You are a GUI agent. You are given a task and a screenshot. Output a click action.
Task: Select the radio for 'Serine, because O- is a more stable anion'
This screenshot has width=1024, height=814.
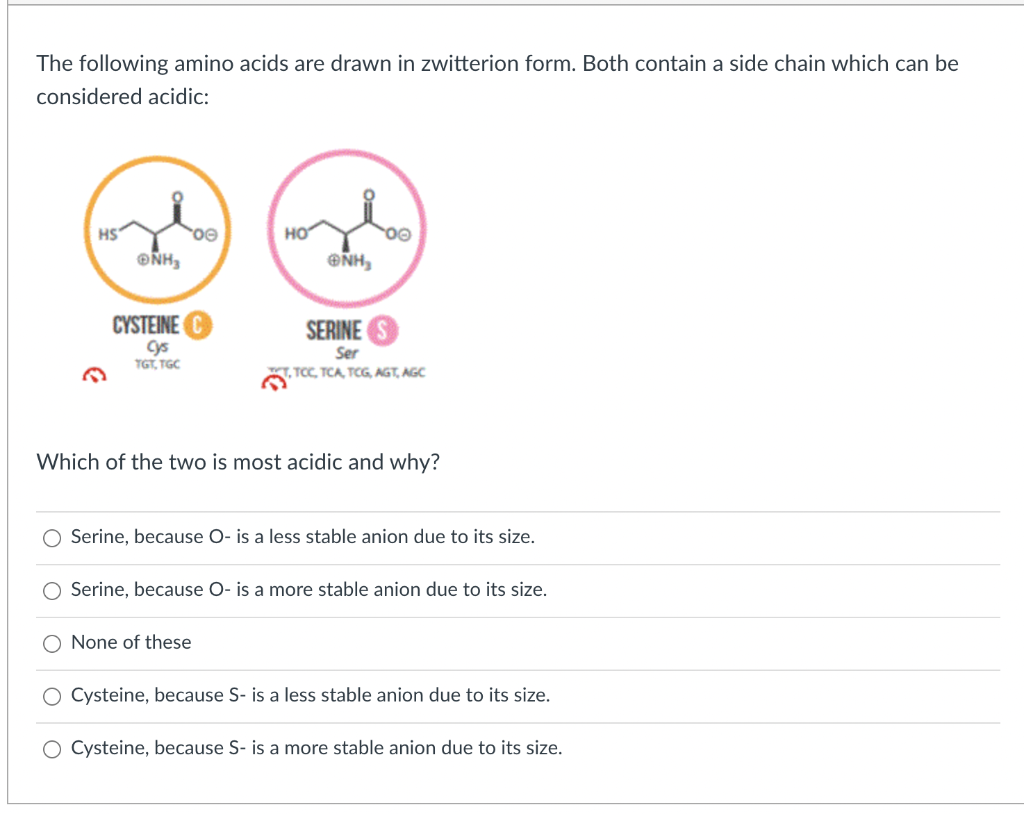click(x=51, y=590)
